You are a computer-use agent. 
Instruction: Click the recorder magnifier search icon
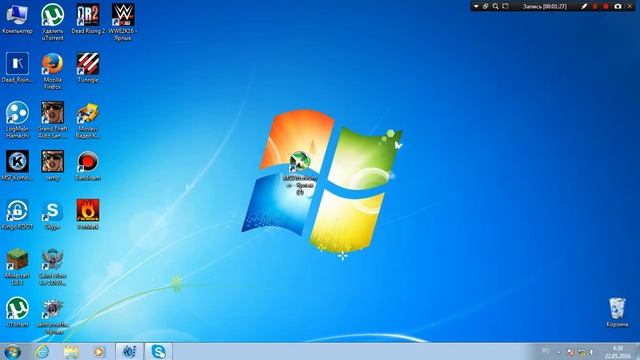[x=496, y=7]
